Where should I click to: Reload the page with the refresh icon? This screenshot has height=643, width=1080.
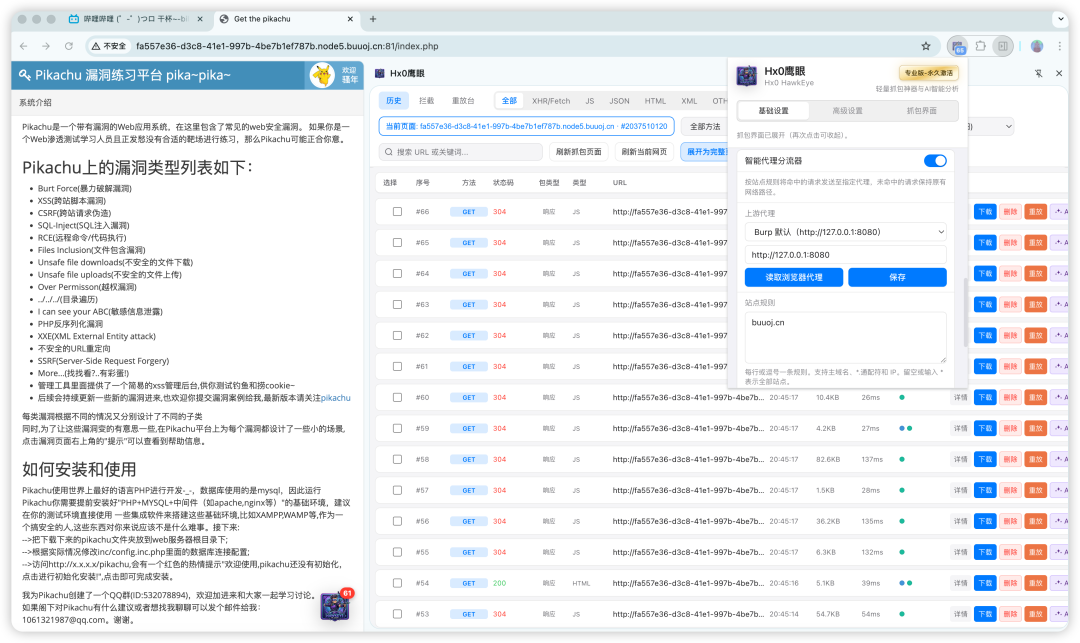pos(69,46)
